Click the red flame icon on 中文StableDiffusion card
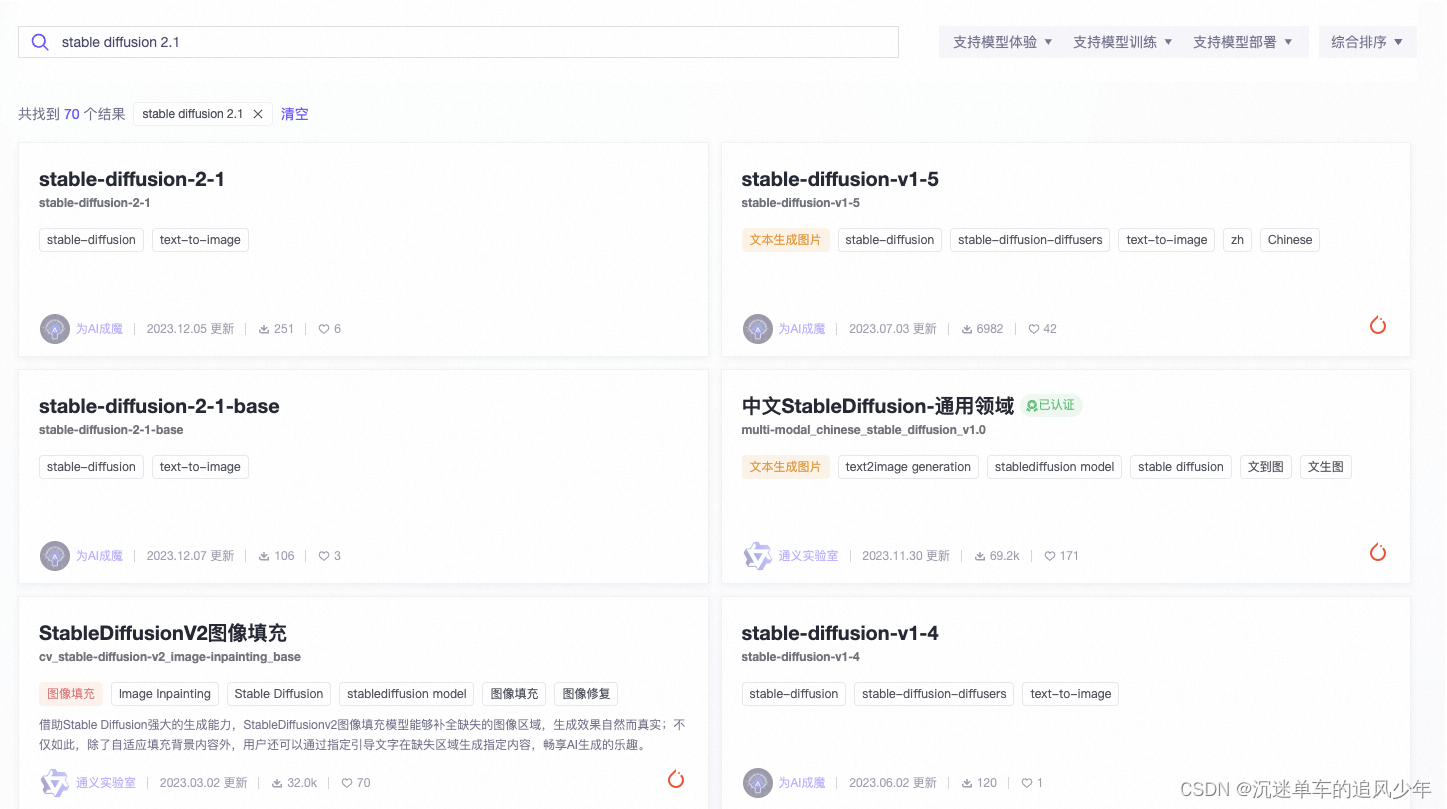 pyautogui.click(x=1378, y=552)
